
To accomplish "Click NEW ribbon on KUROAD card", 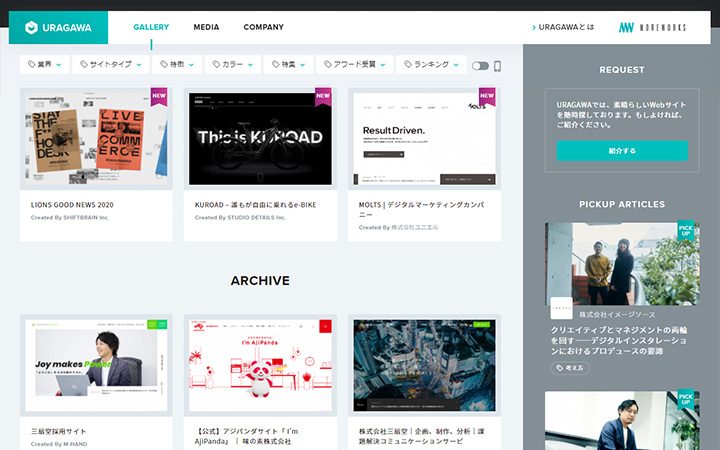I will pos(323,96).
